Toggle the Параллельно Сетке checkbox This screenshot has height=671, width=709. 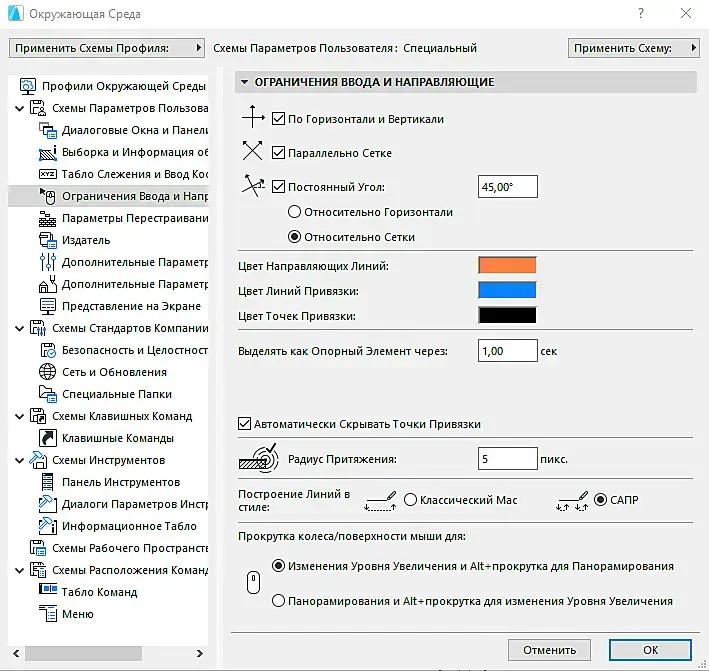tap(278, 153)
